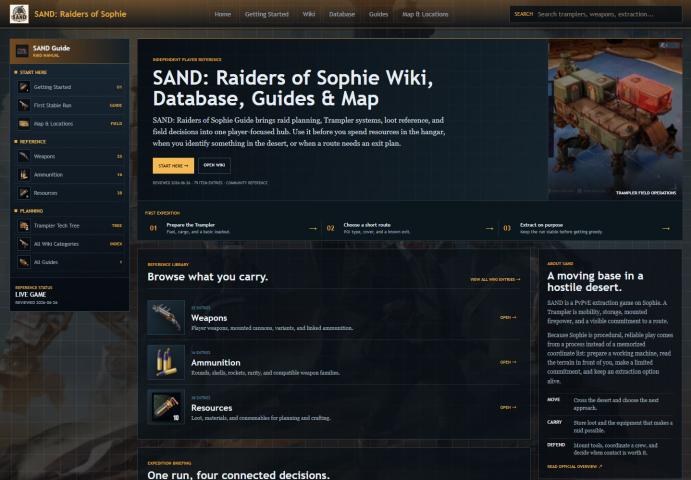Click the 'First Stable Run' sidebar label

[x=52, y=105]
